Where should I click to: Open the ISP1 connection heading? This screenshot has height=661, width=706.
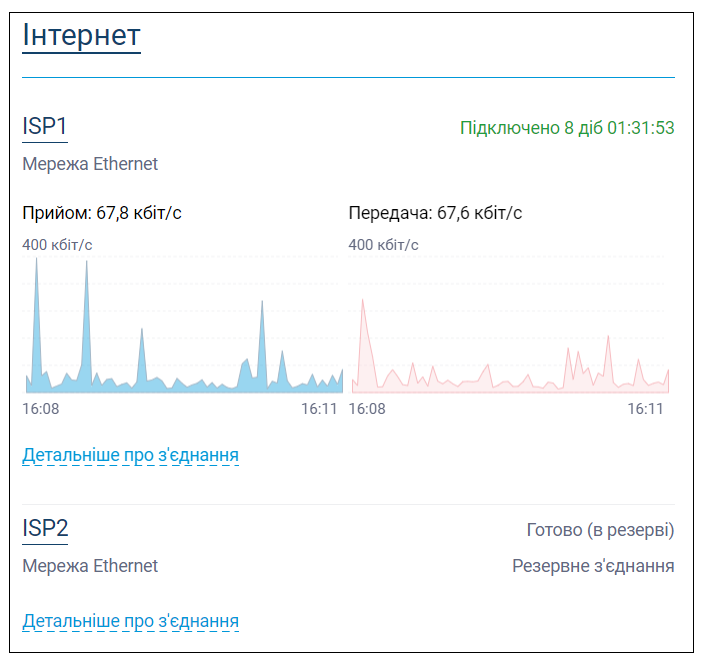pos(45,126)
